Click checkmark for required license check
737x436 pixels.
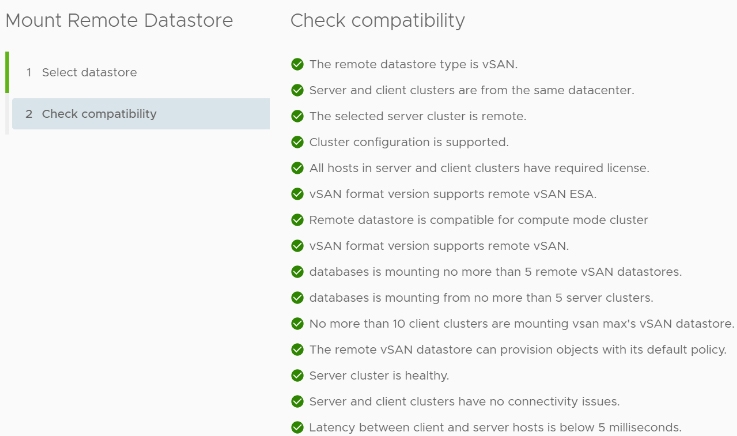297,168
